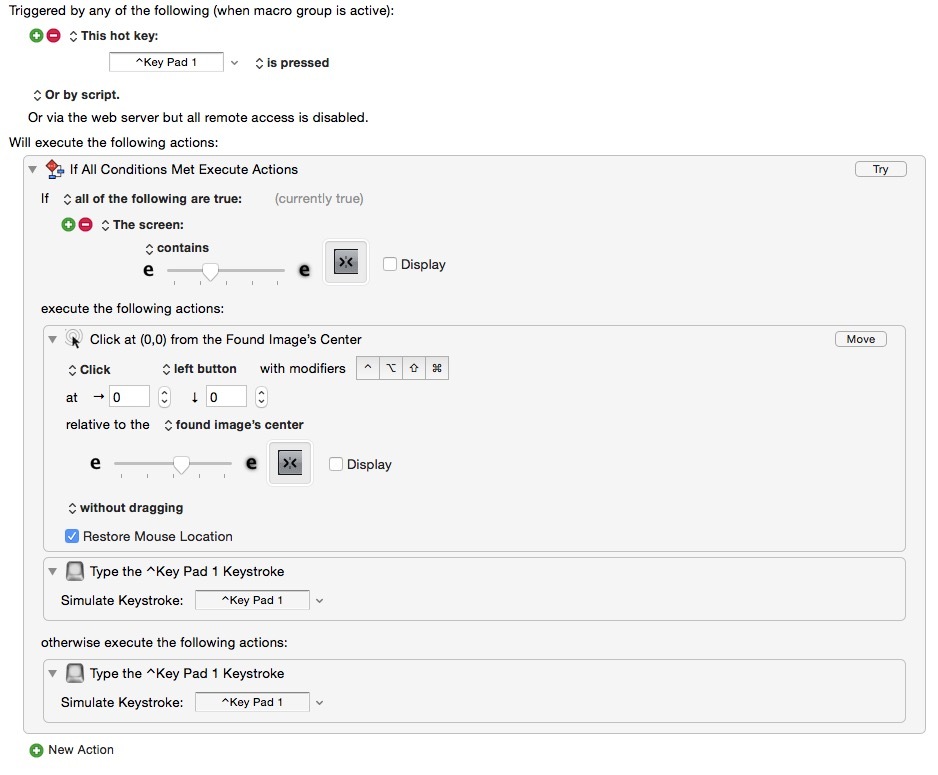The image size is (938, 775).
Task: Collapse the Click at Found Image action
Action: point(53,339)
